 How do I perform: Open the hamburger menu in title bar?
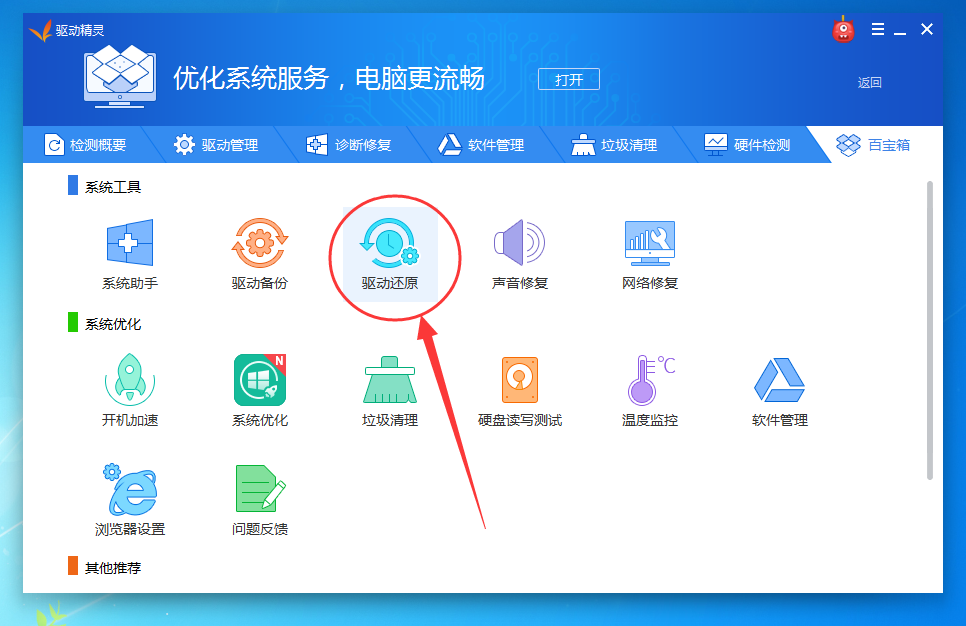879,29
